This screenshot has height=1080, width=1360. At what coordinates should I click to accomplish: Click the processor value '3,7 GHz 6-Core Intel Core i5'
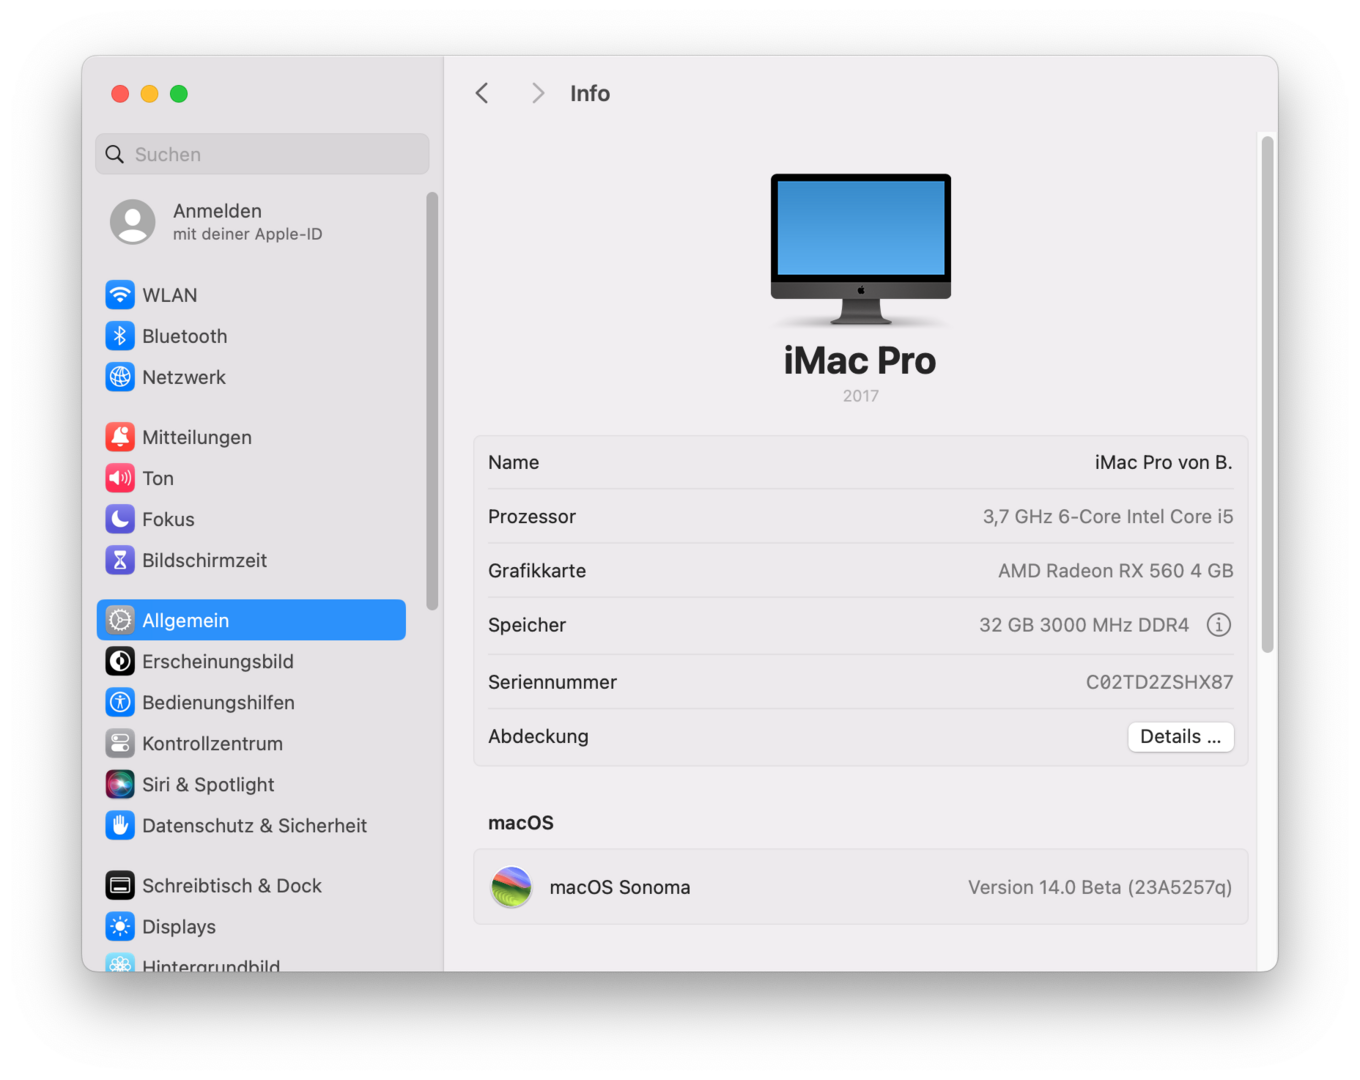click(1108, 517)
